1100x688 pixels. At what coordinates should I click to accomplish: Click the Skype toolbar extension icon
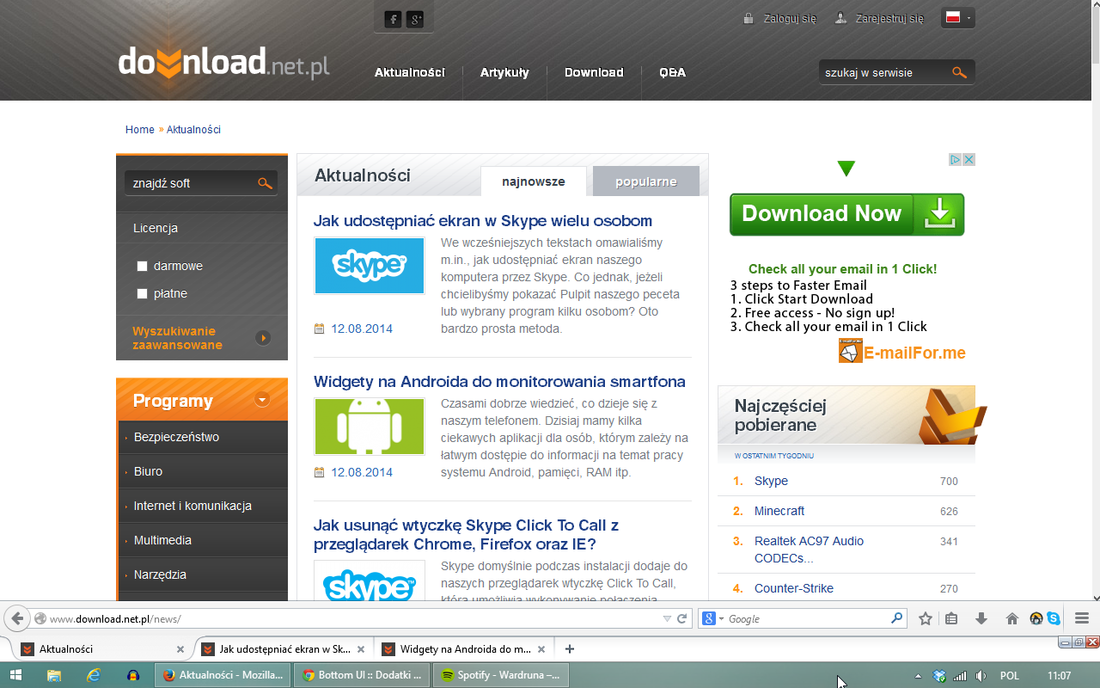point(1054,619)
